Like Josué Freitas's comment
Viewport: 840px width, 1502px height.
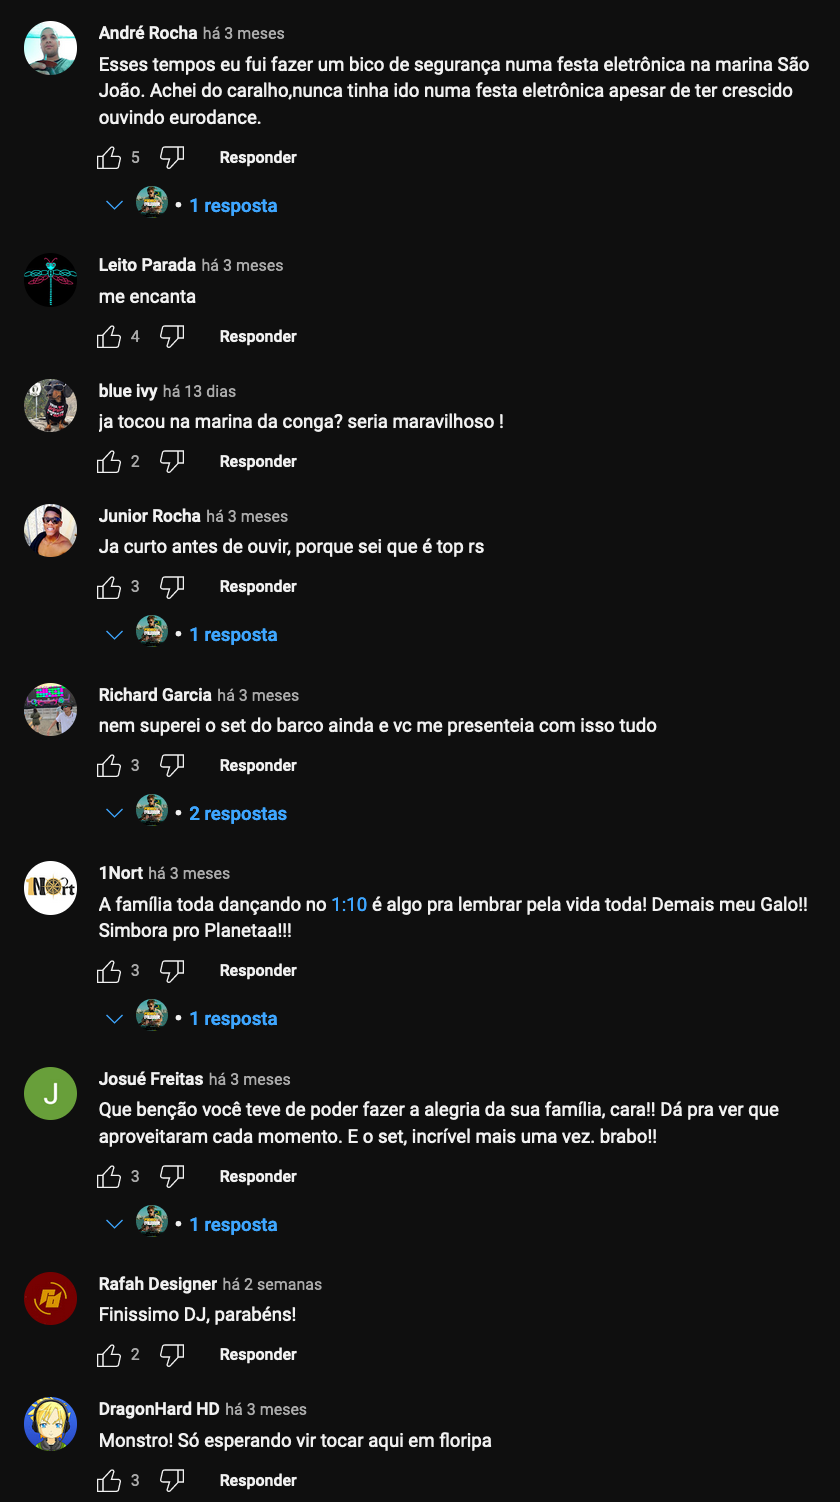[x=109, y=1177]
